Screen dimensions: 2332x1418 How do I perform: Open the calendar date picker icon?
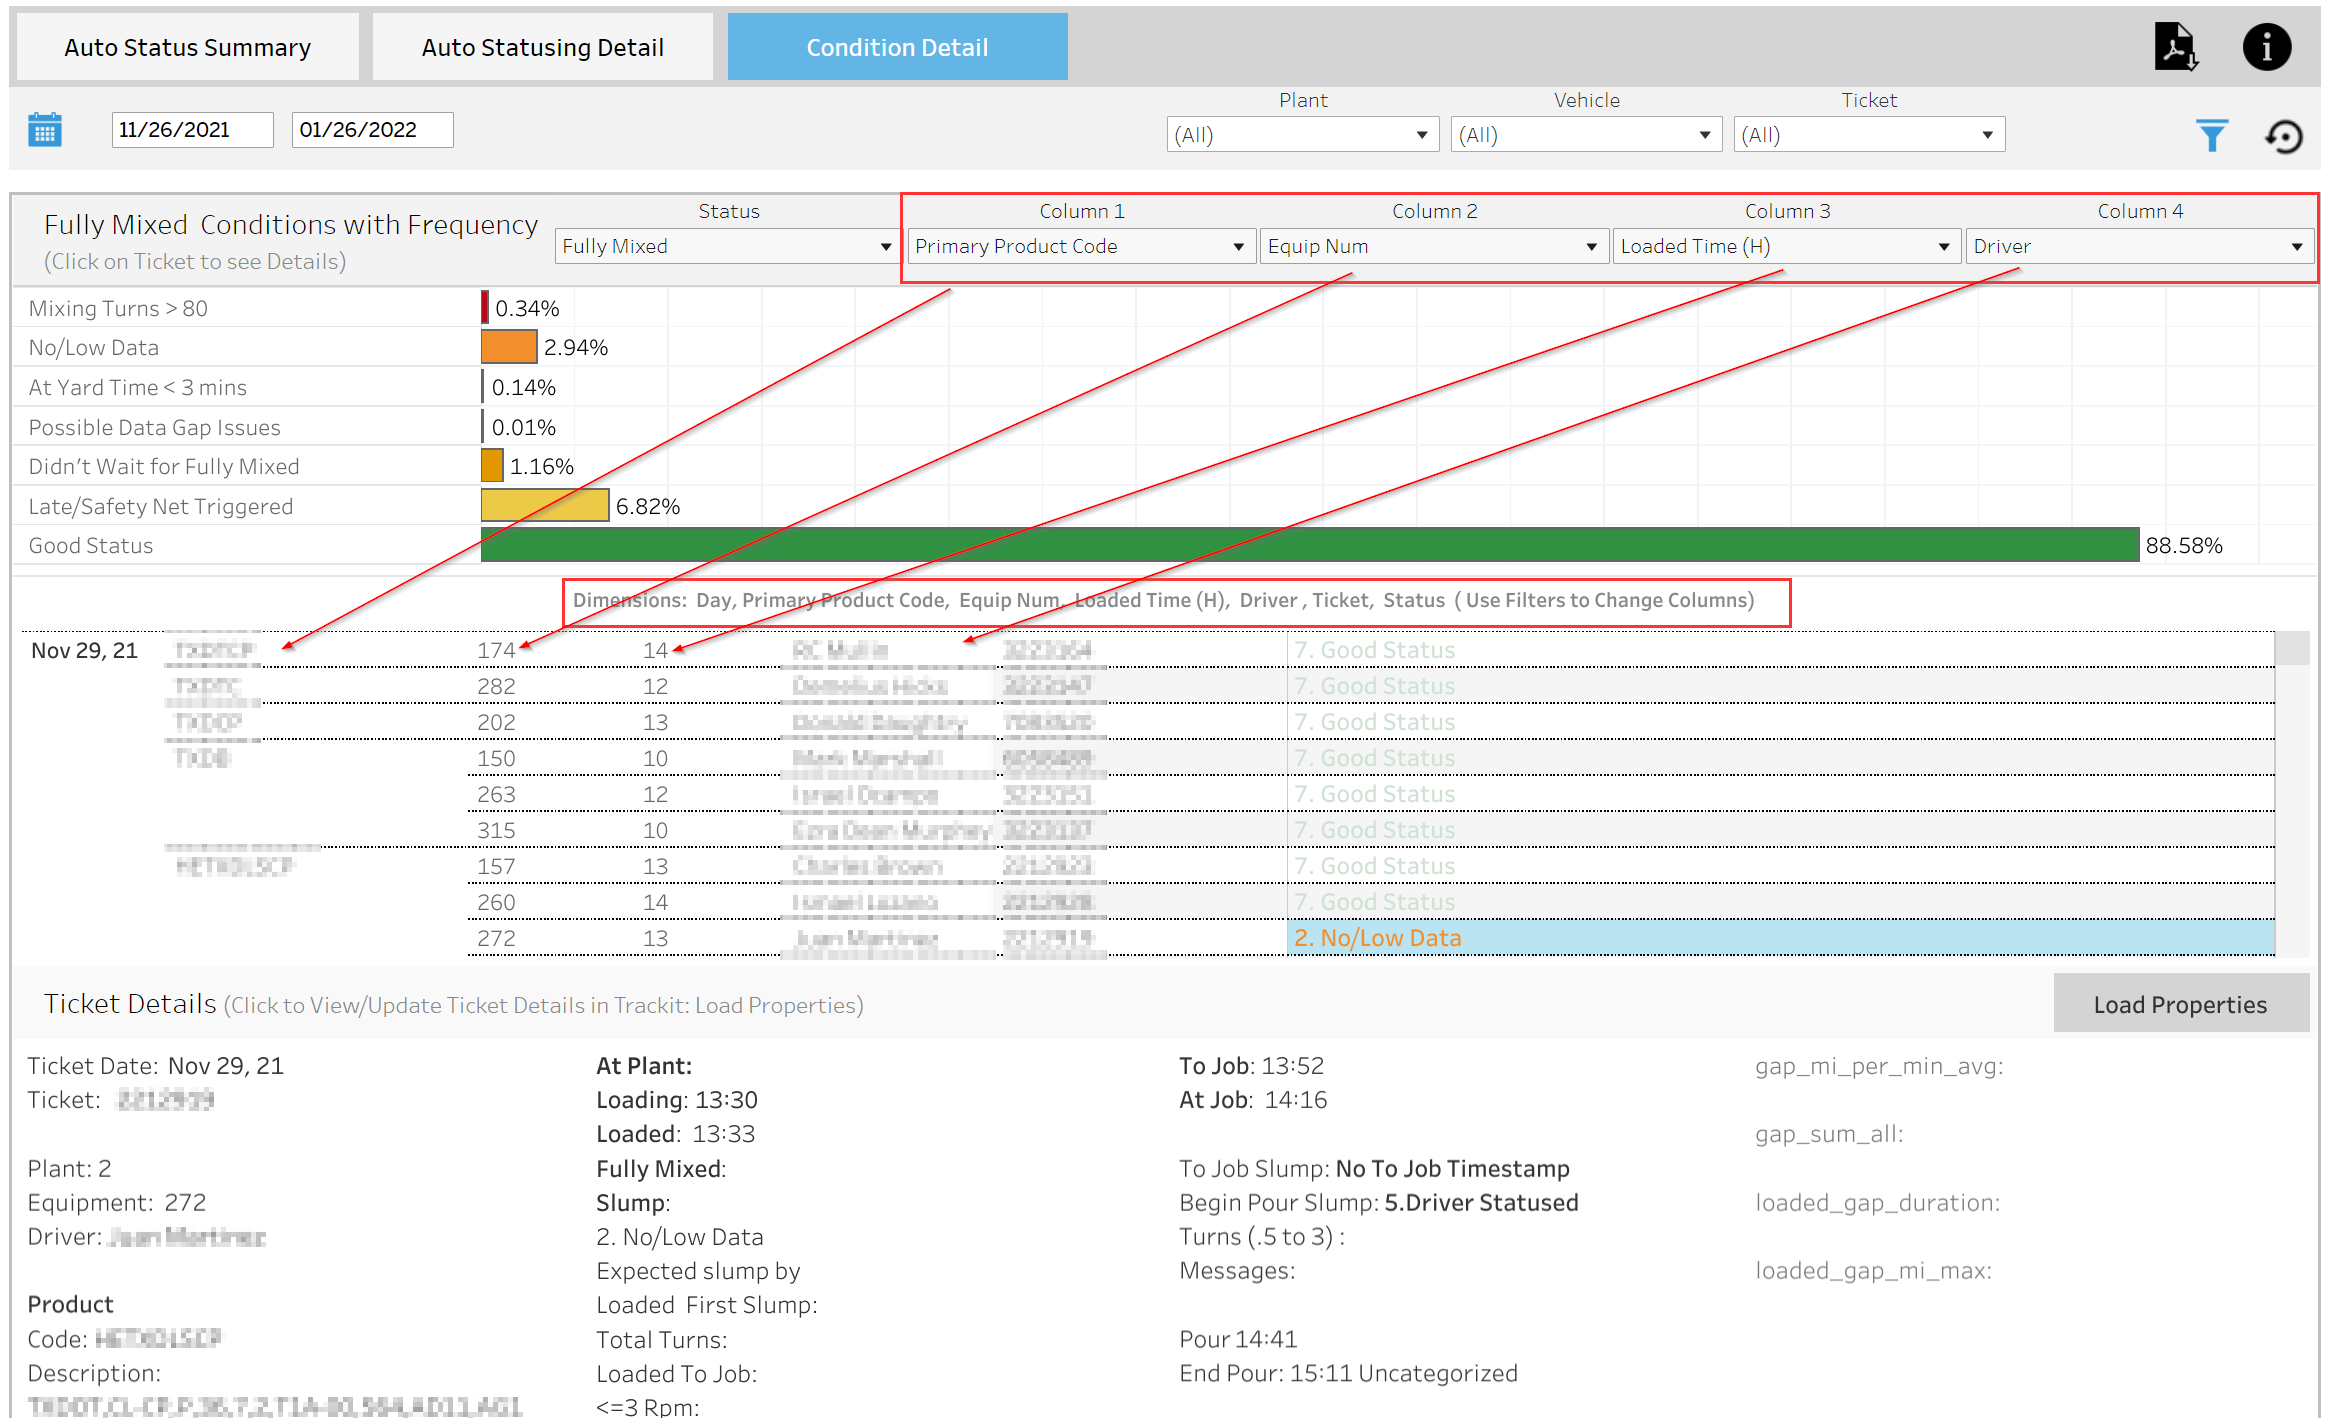[45, 130]
